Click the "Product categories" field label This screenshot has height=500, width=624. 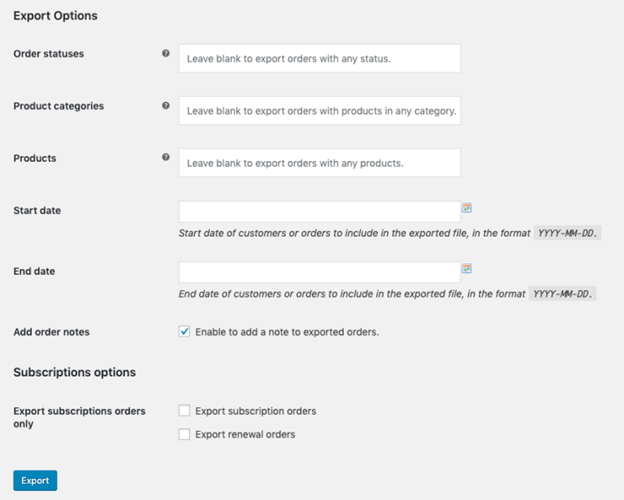pos(58,106)
